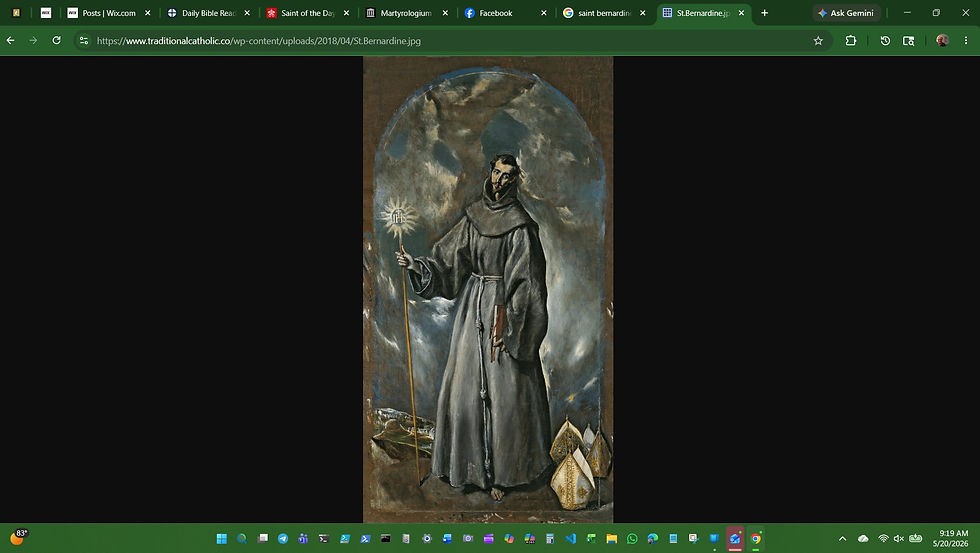Open the clock showing 9:19 AM
The height and width of the screenshot is (553, 980).
click(952, 539)
